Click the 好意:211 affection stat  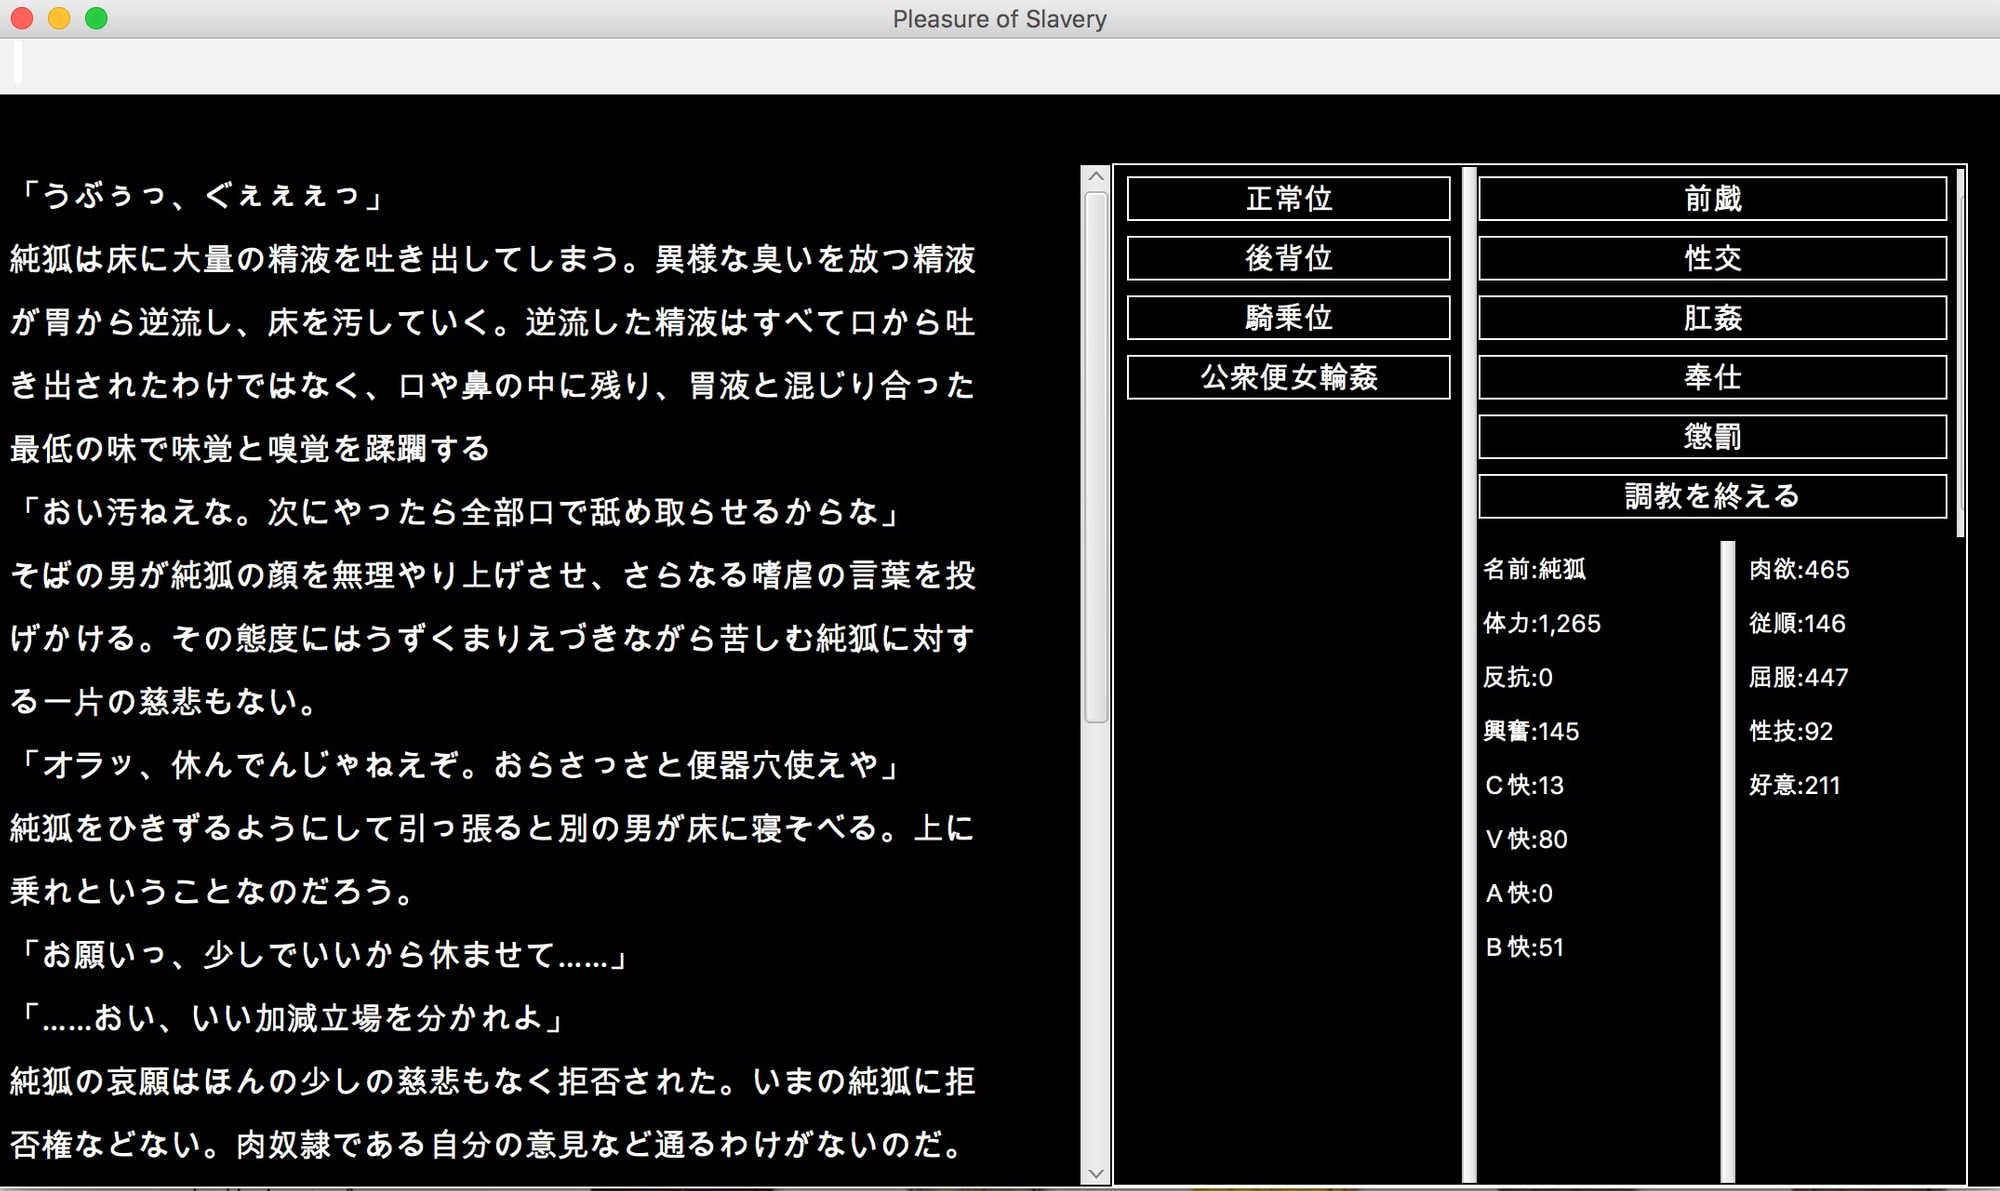pos(1793,786)
